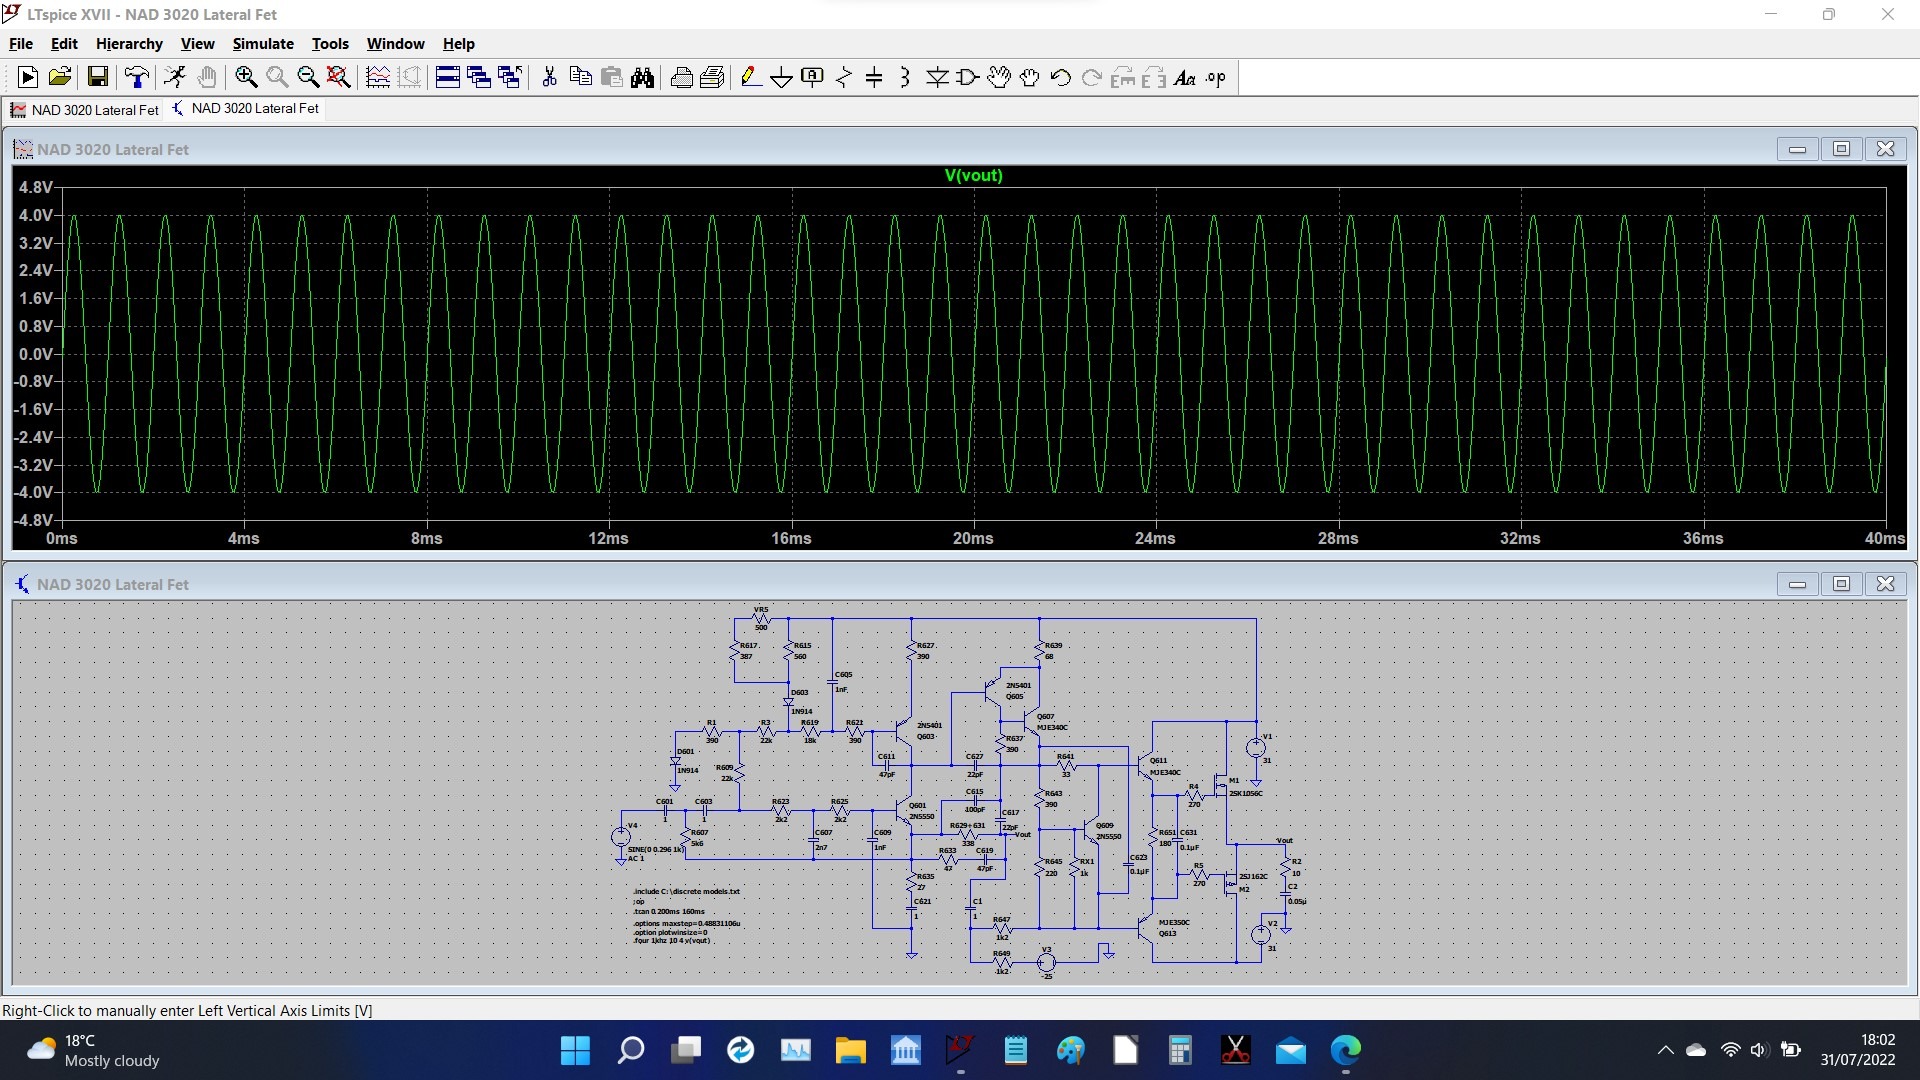Select the Pan magnifier tool
The image size is (1920, 1080).
coord(277,77)
